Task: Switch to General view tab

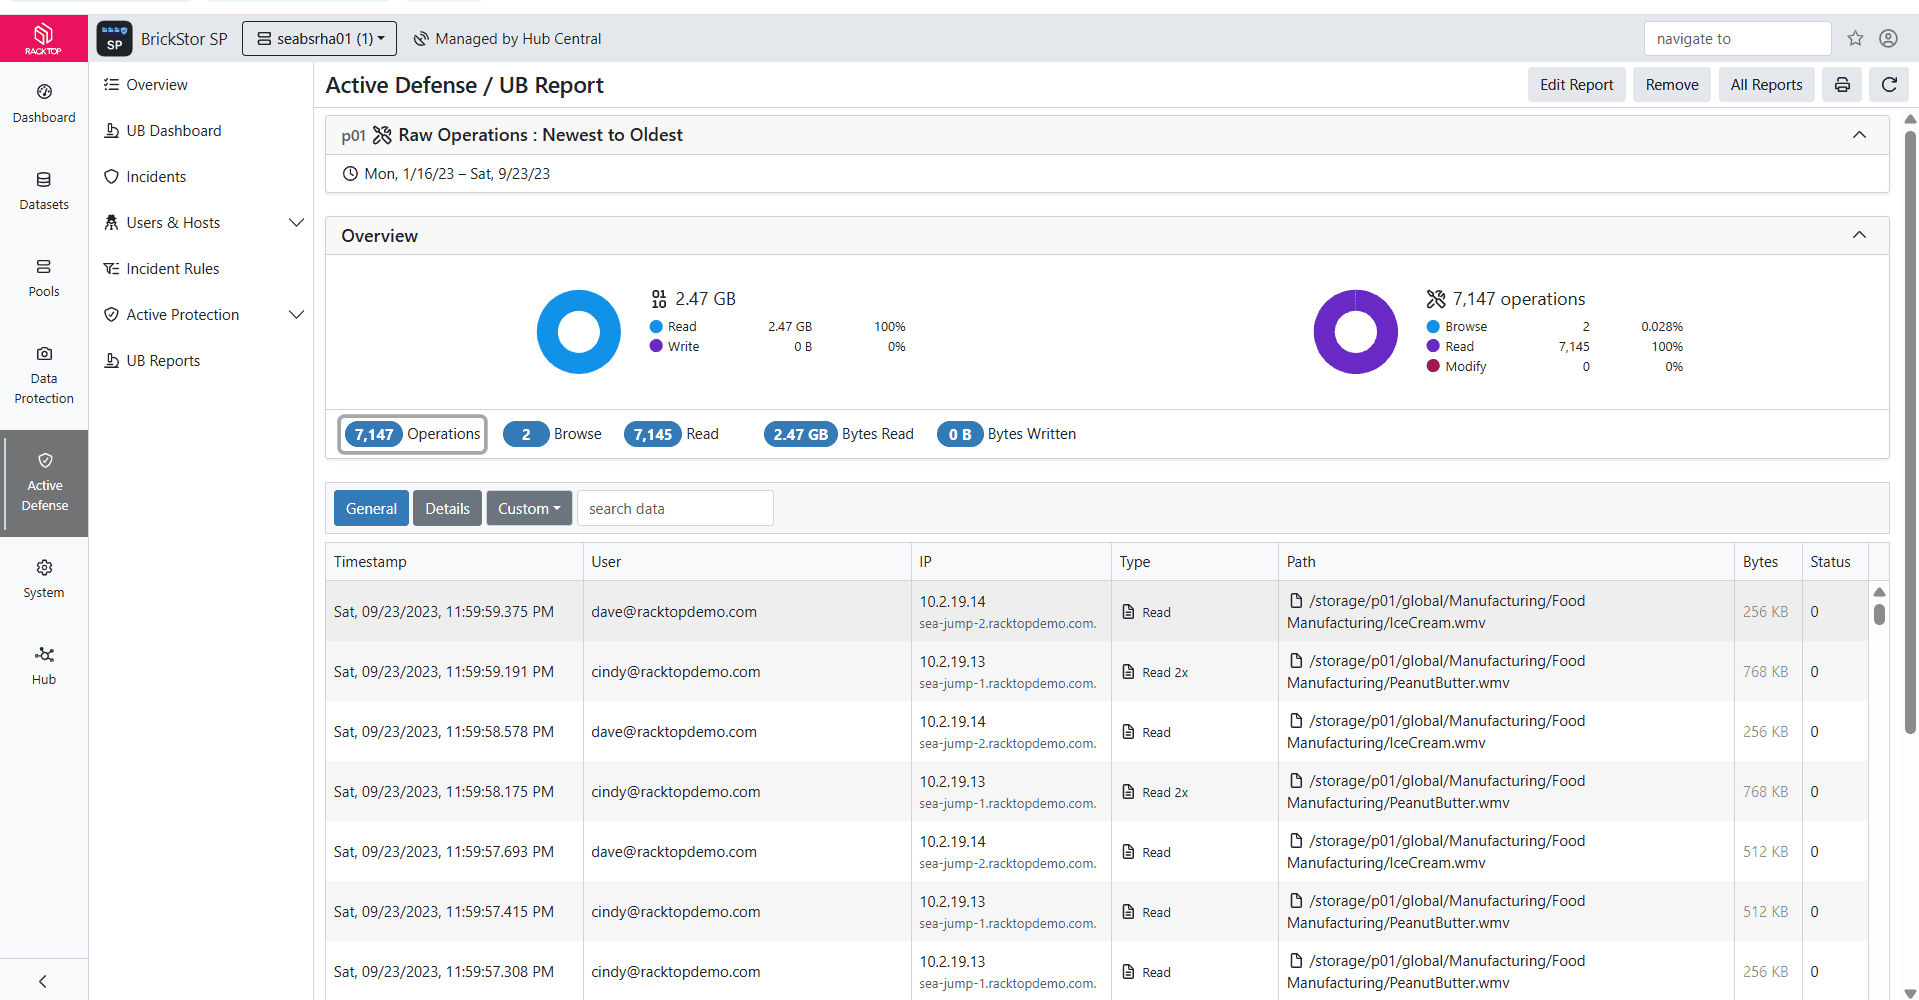Action: (x=371, y=508)
